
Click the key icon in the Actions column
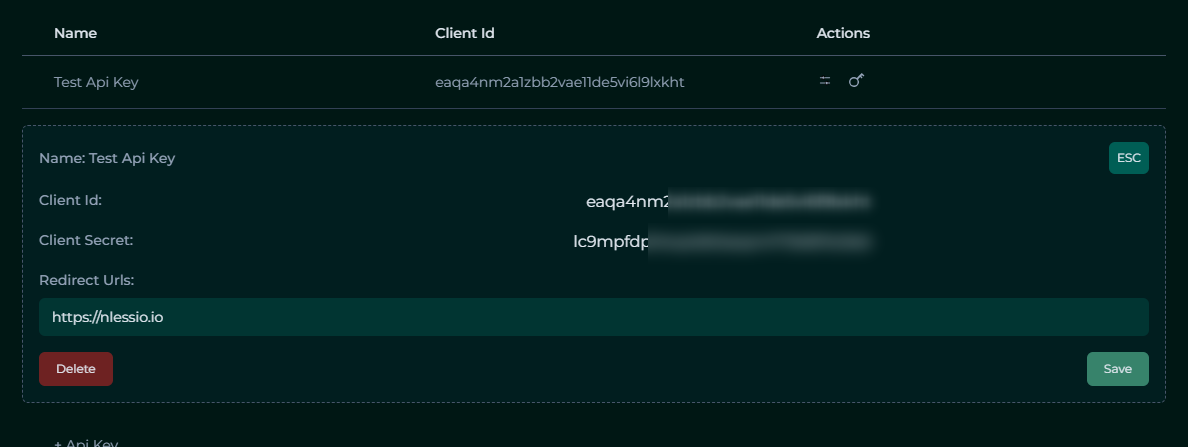click(856, 80)
